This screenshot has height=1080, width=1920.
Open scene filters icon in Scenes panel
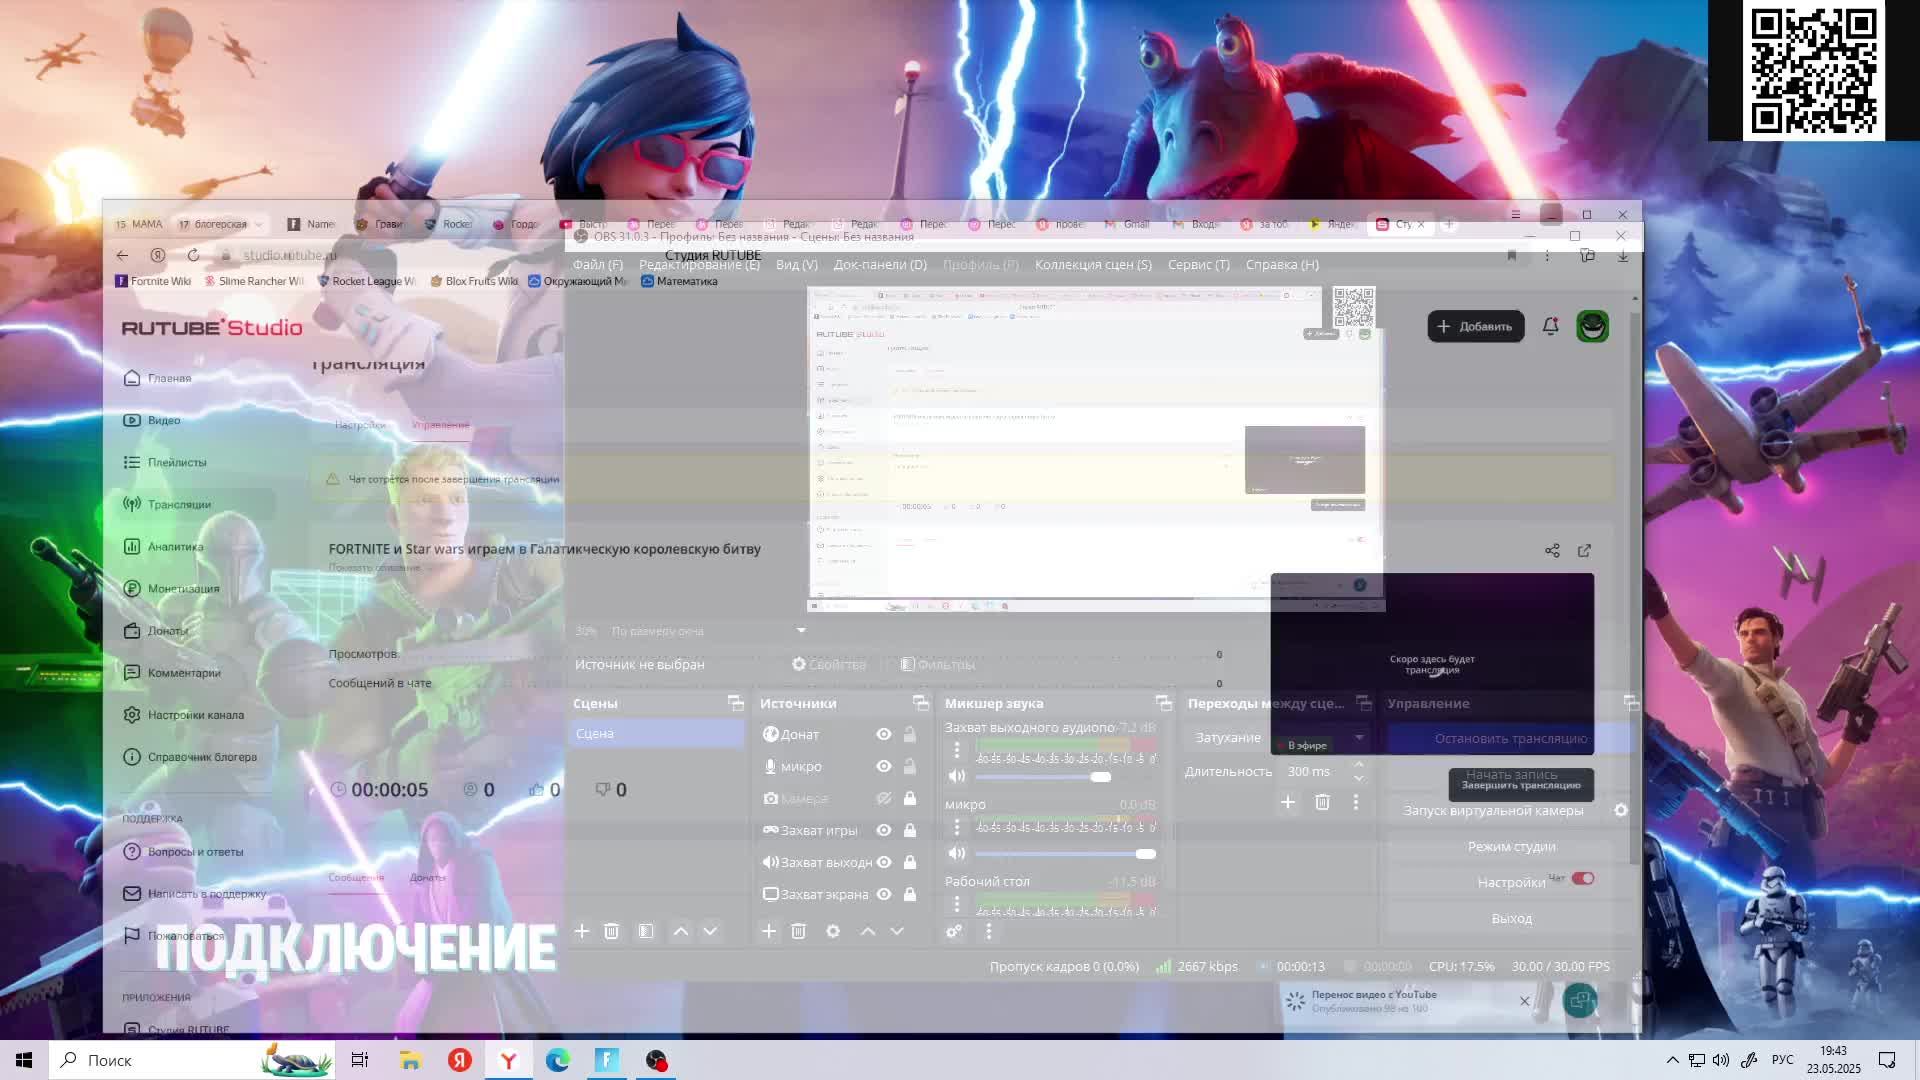pyautogui.click(x=646, y=931)
